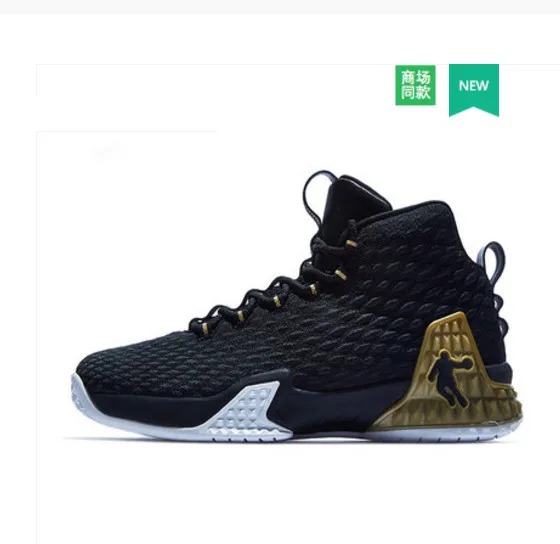Screen dimensions: 560x544
Task: Click the jumping player logo on heel
Action: pos(449,378)
